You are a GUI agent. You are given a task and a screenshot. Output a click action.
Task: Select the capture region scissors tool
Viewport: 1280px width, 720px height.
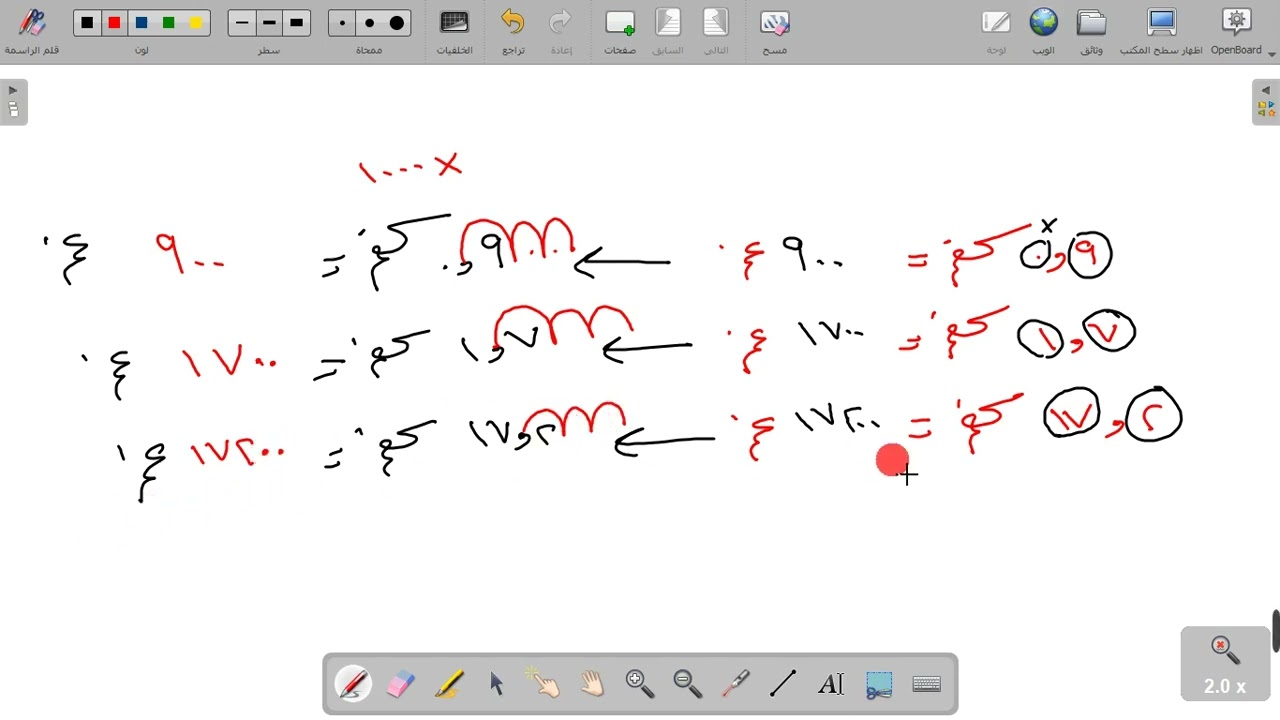[x=879, y=684]
